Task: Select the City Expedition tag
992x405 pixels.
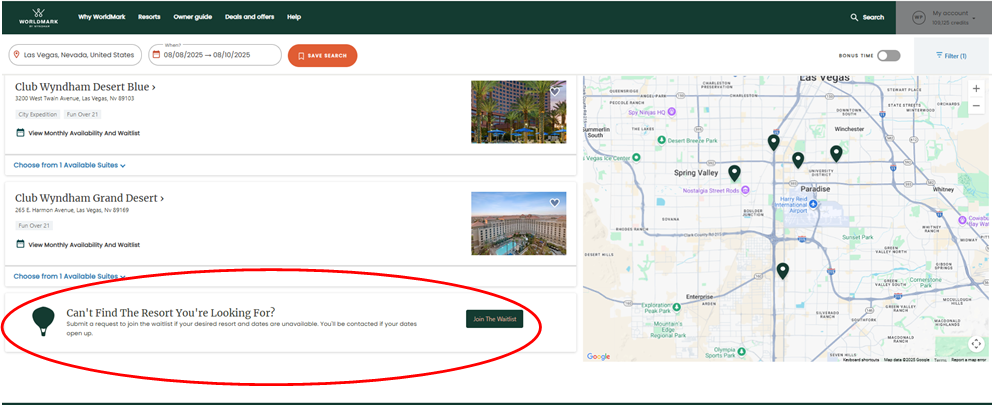Action: coord(37,115)
